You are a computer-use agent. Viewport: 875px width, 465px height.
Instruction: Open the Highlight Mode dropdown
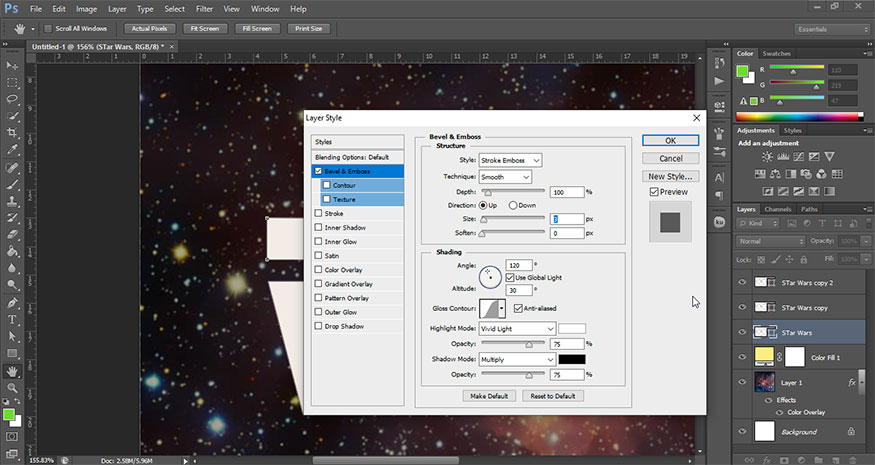(x=517, y=329)
